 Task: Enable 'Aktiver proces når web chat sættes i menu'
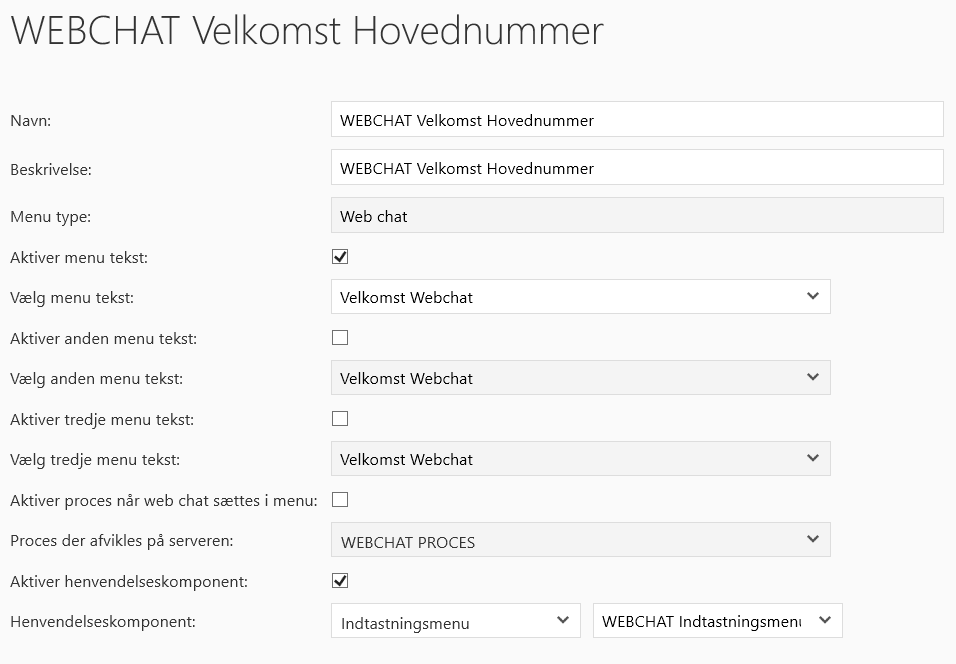340,500
